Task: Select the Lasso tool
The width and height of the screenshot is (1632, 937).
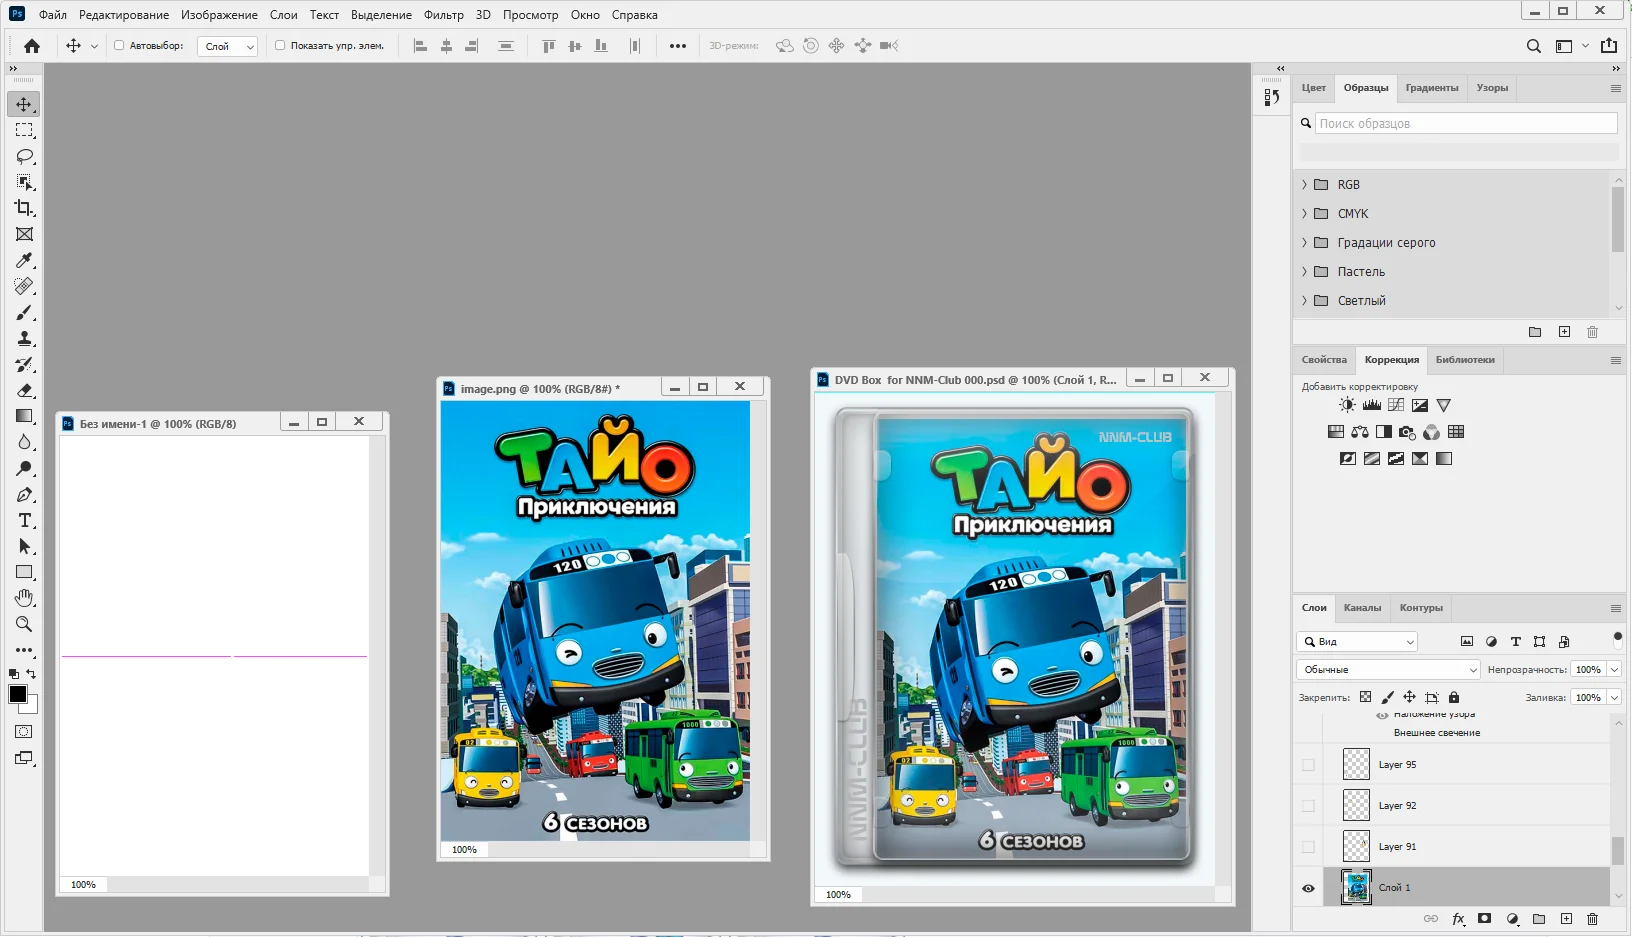Action: [24, 156]
